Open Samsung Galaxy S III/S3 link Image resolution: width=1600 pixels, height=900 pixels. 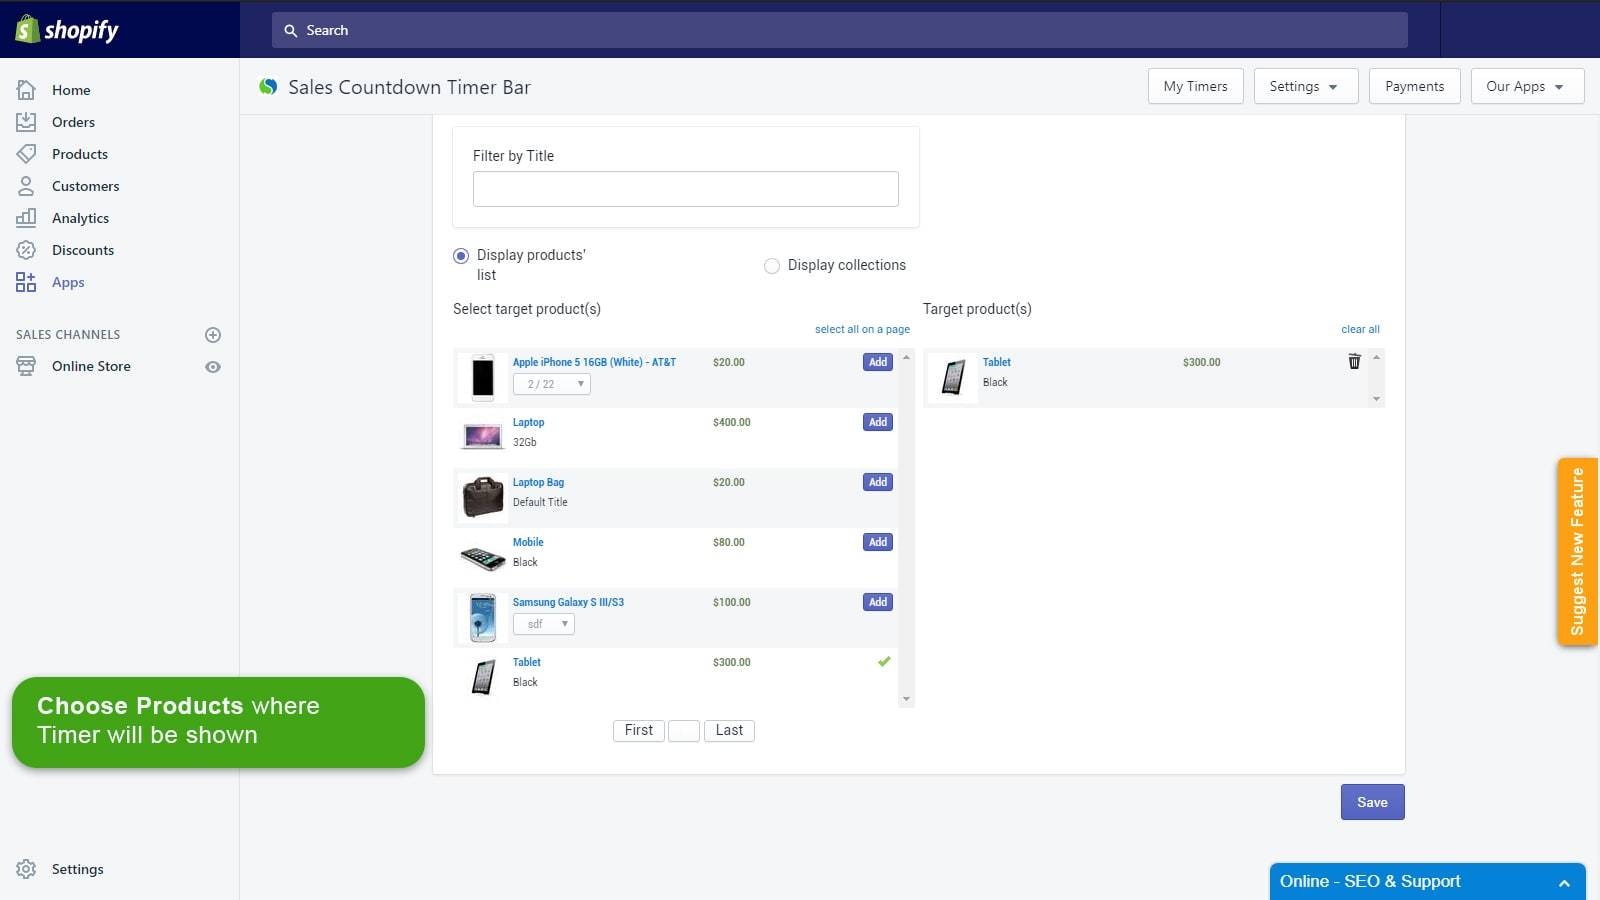(x=568, y=602)
